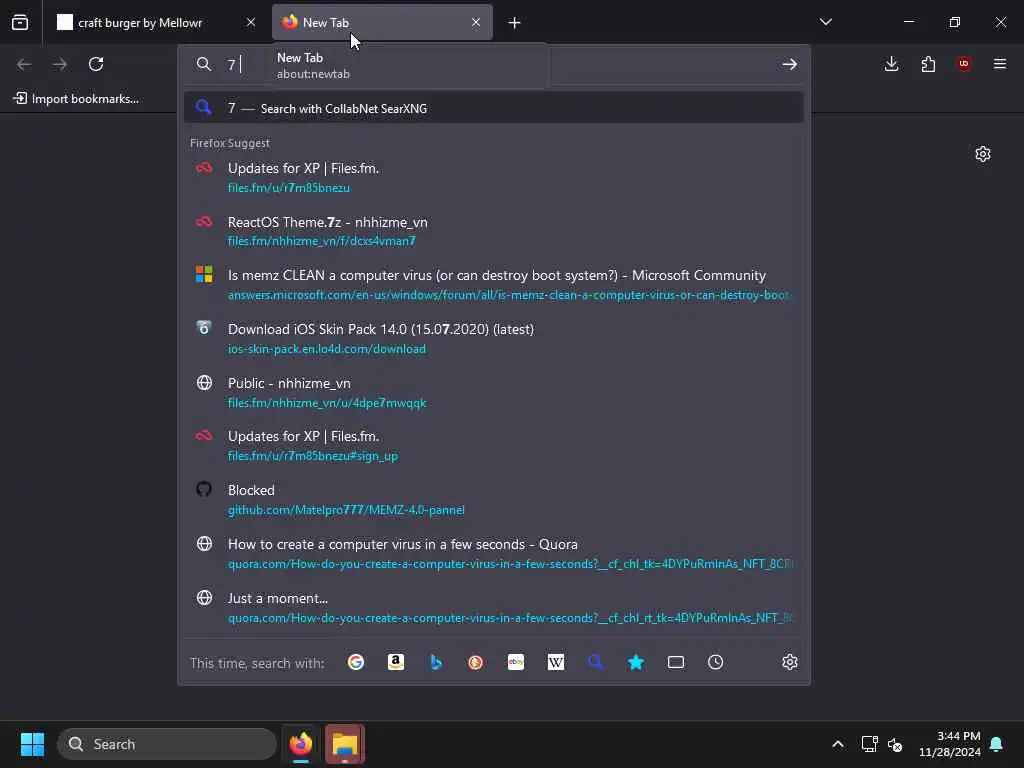Click Import bookmarks in bookmarks toolbar
Viewport: 1024px width, 768px height.
tap(76, 99)
